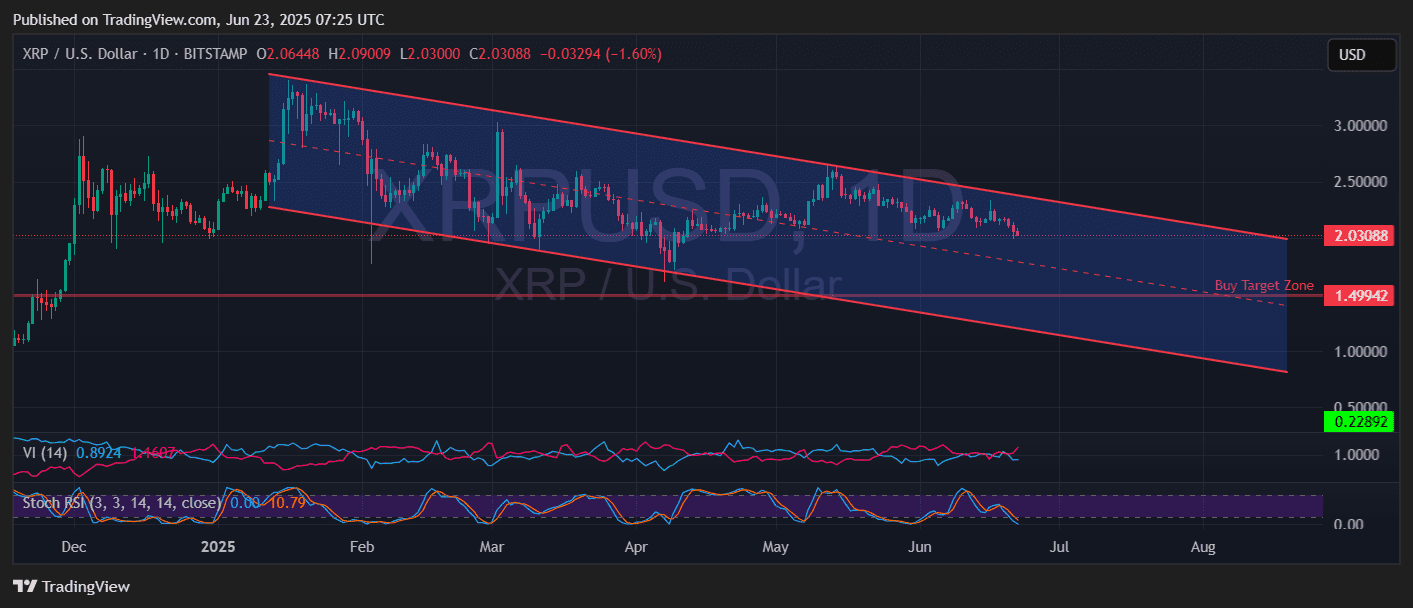Viewport: 1413px width, 608px height.
Task: Select the orange Stoch RSI value 10.79
Action: click(291, 503)
